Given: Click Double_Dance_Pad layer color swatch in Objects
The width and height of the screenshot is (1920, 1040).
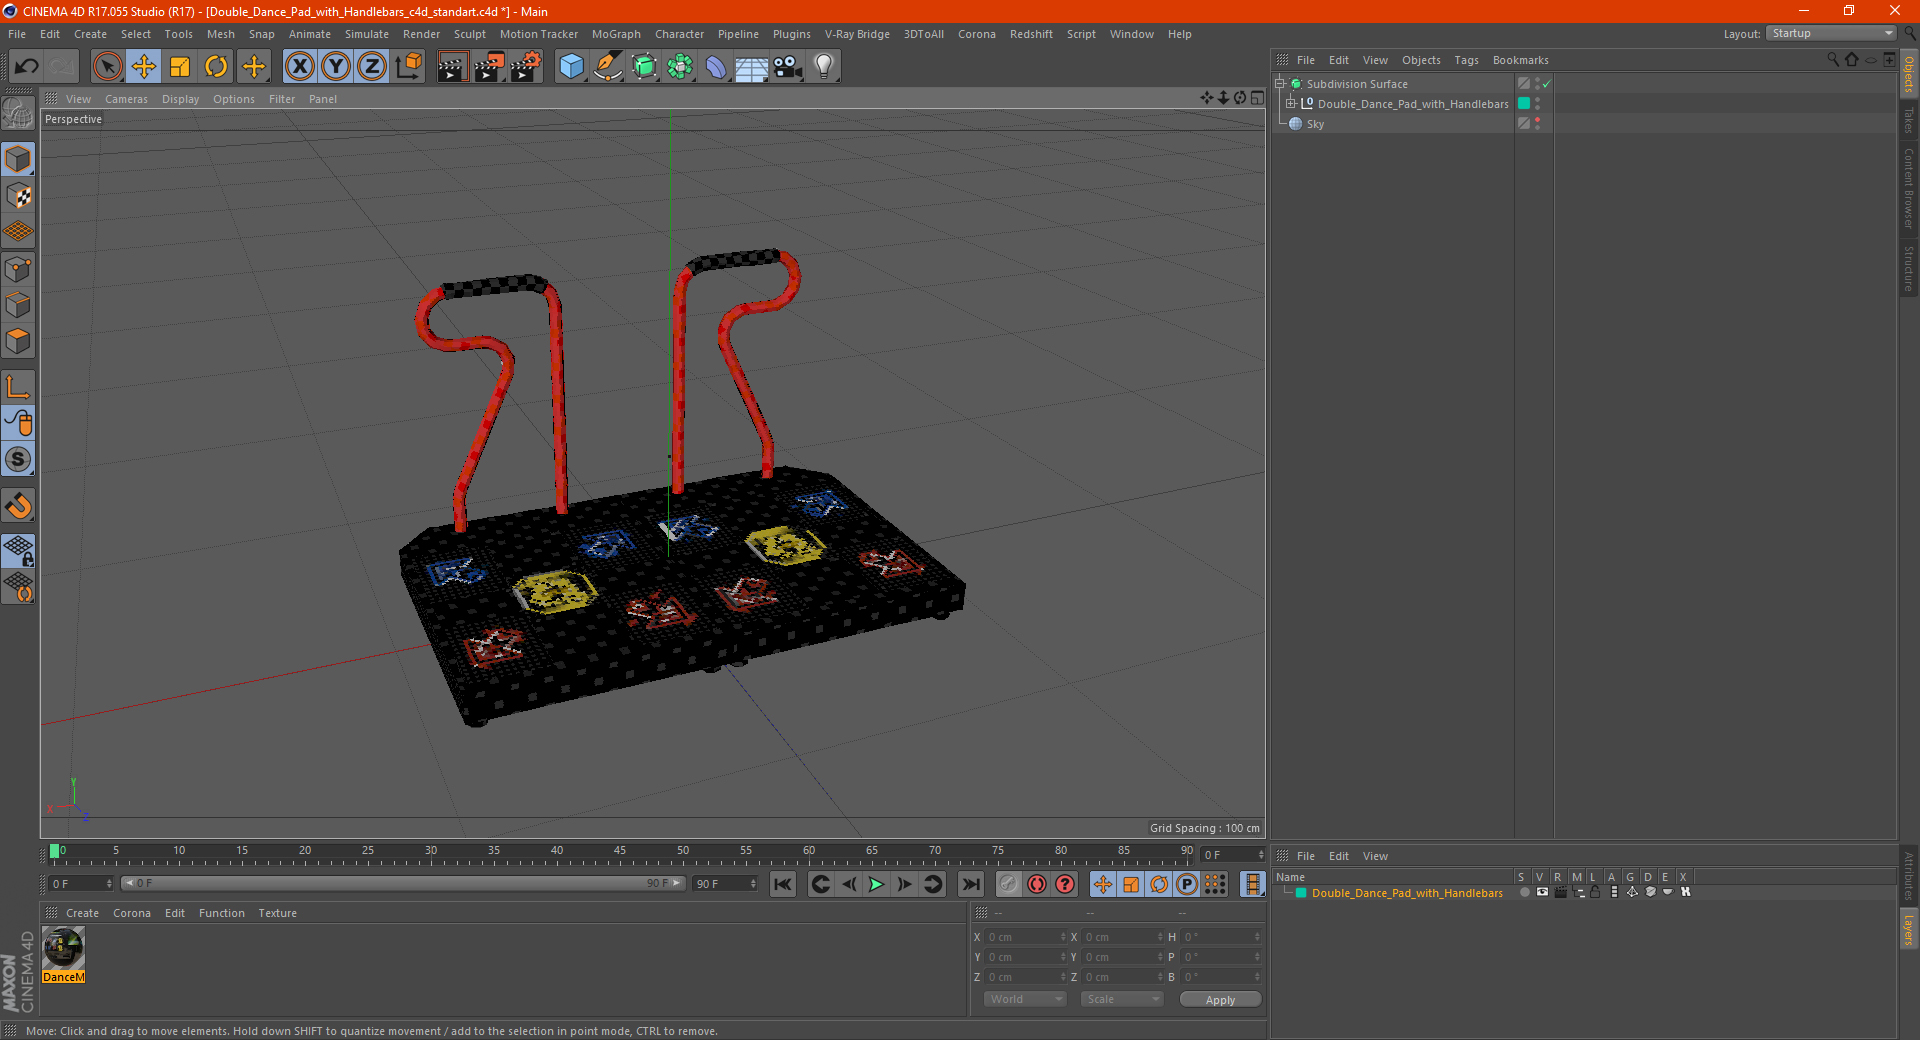Looking at the screenshot, I should (x=1524, y=103).
